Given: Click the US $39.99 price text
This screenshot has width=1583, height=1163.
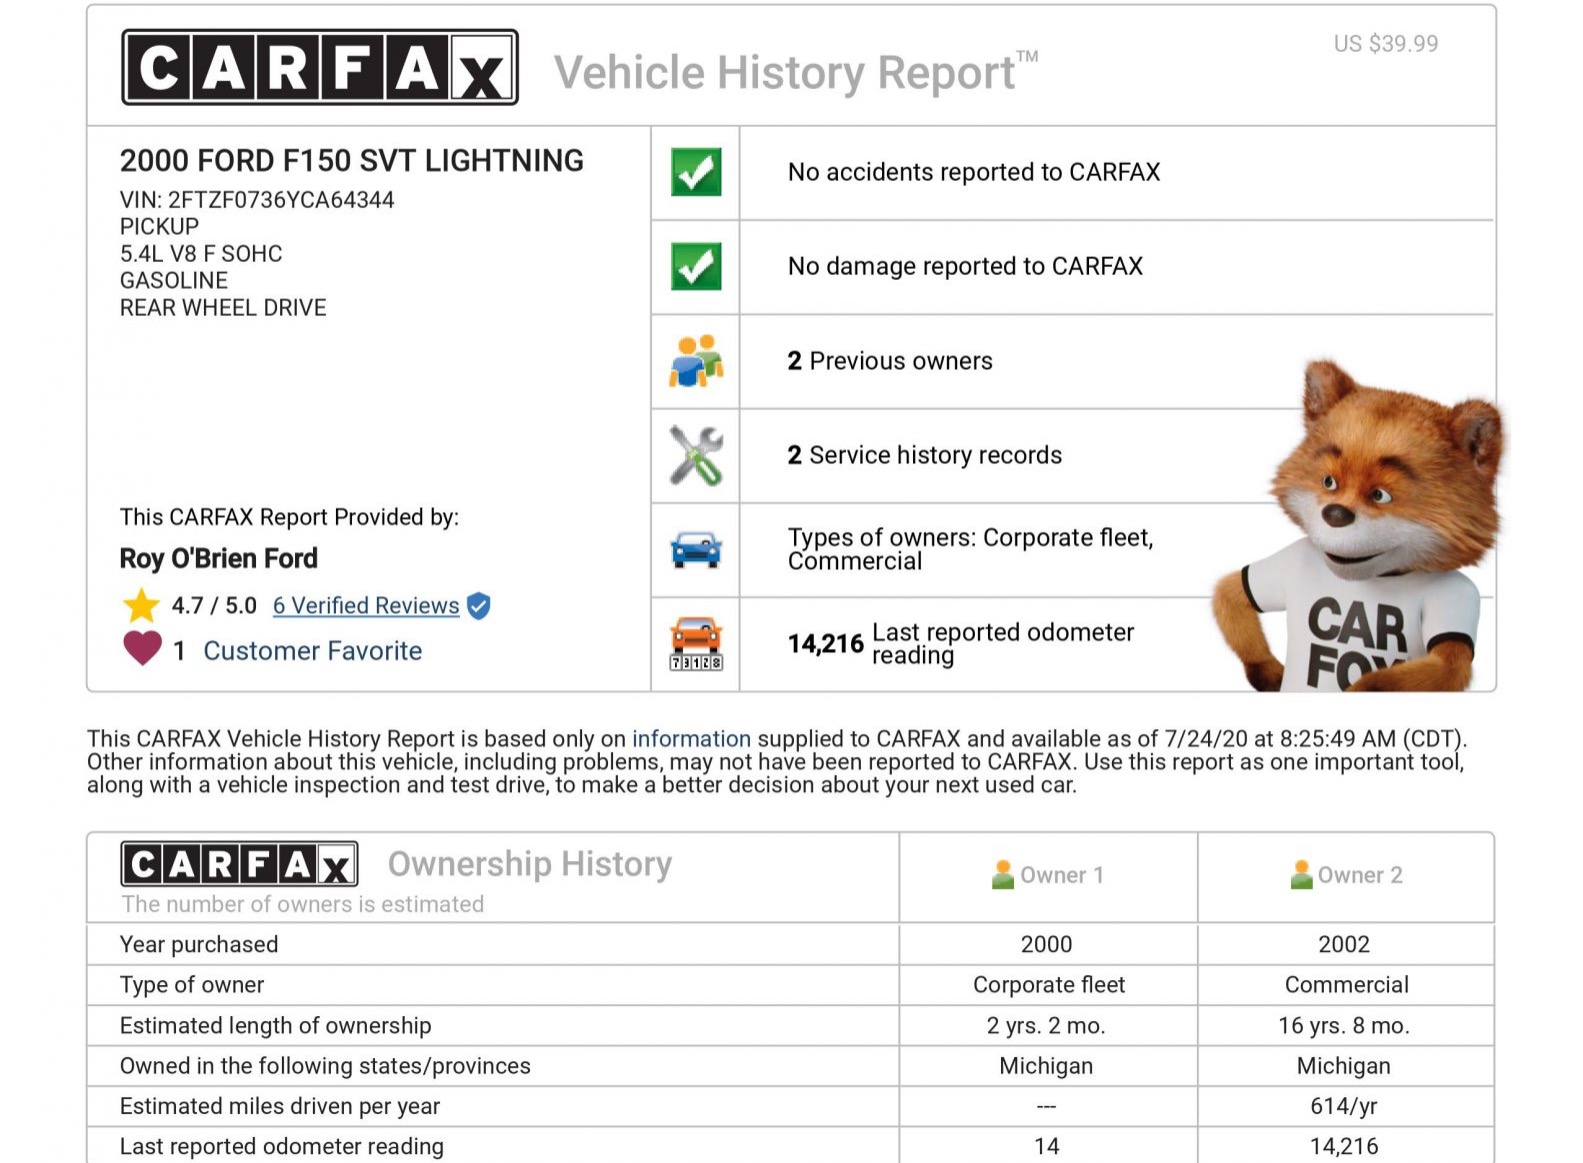Looking at the screenshot, I should pyautogui.click(x=1386, y=44).
